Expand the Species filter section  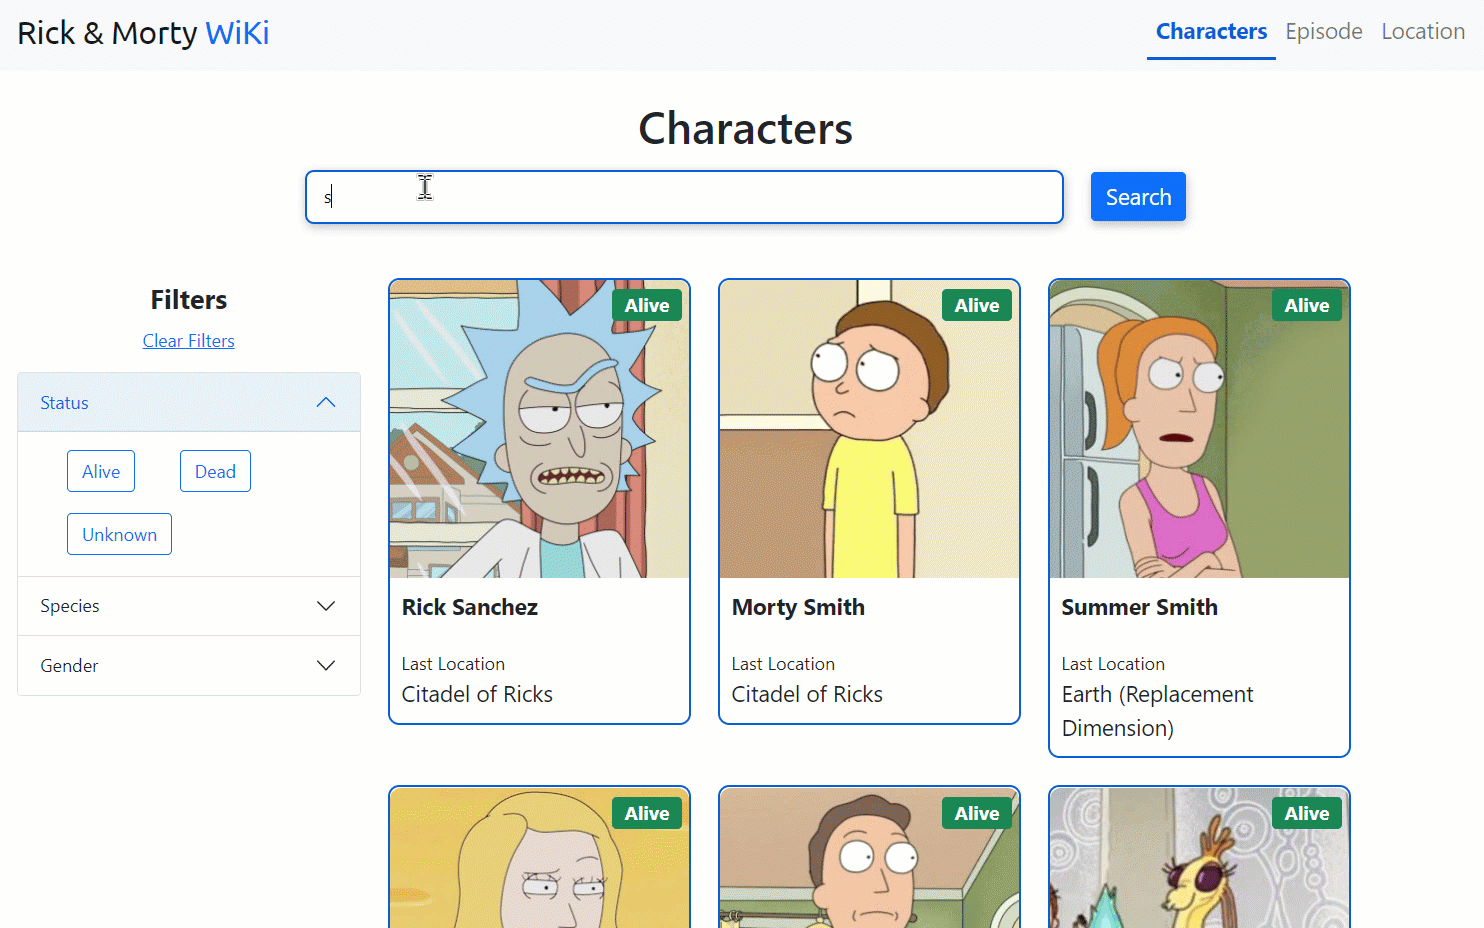[189, 606]
